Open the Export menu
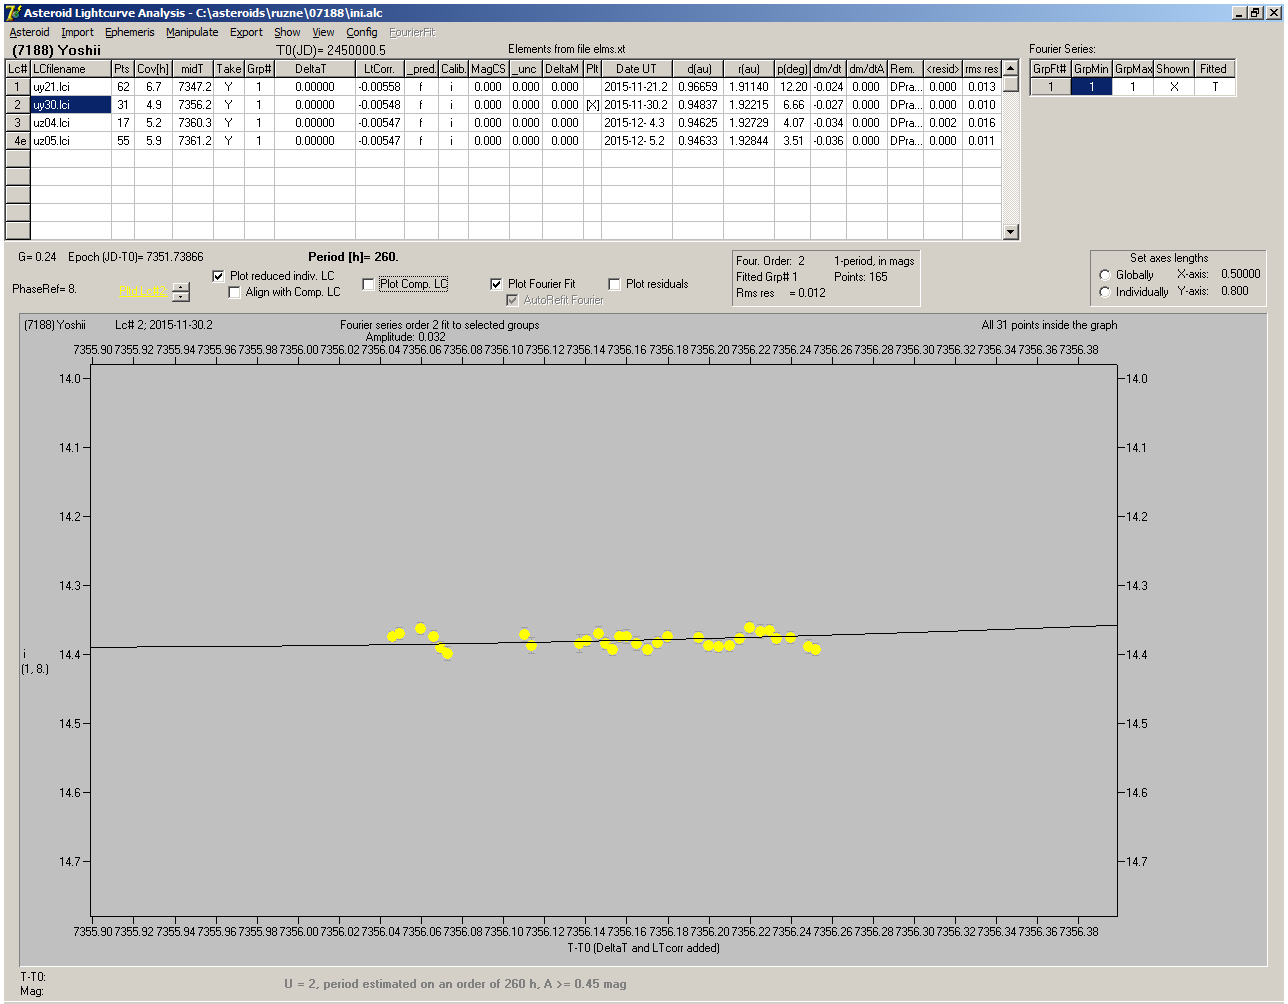The width and height of the screenshot is (1288, 1004). click(246, 32)
